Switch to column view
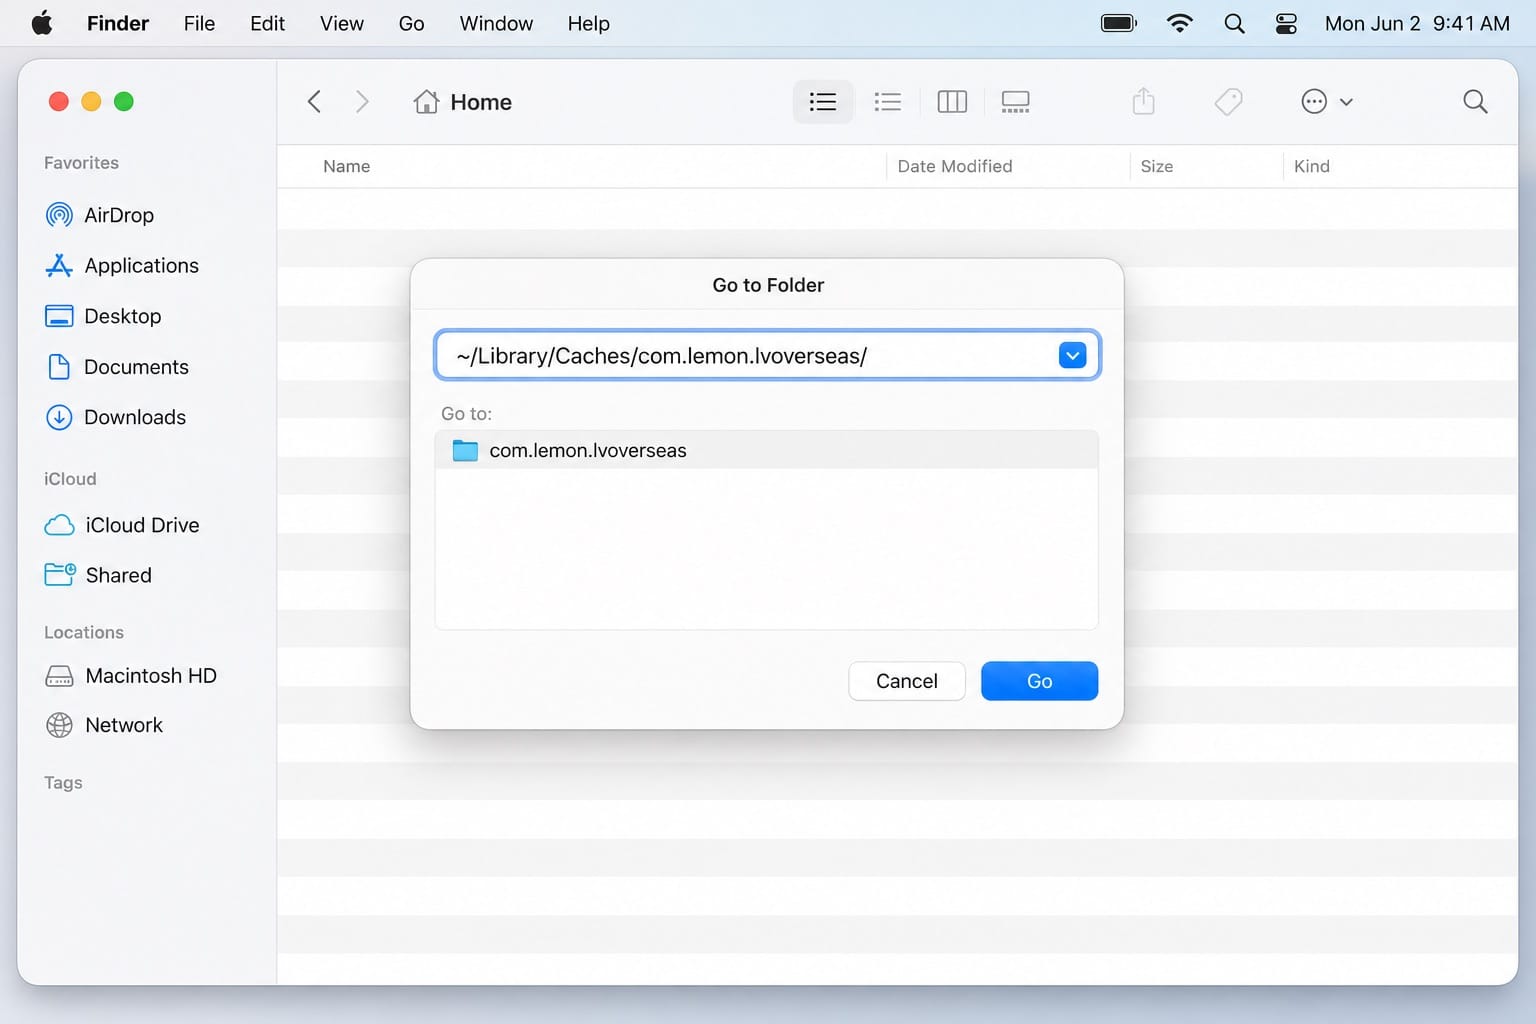This screenshot has height=1024, width=1536. [952, 101]
